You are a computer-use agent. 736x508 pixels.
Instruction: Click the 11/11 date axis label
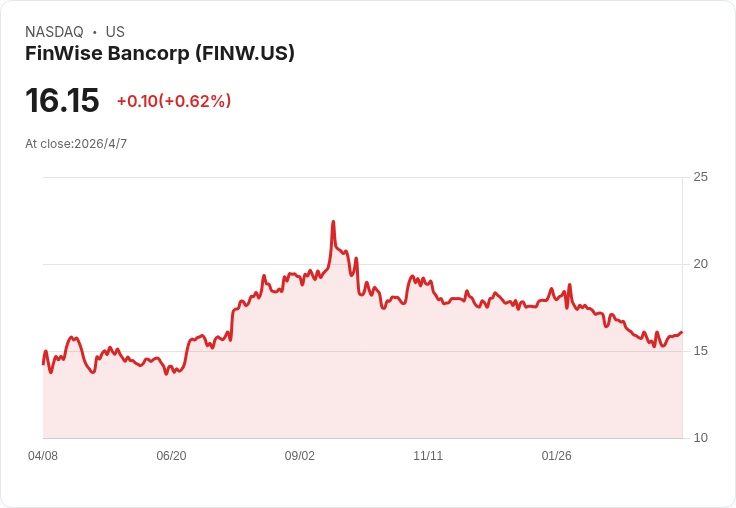(428, 455)
